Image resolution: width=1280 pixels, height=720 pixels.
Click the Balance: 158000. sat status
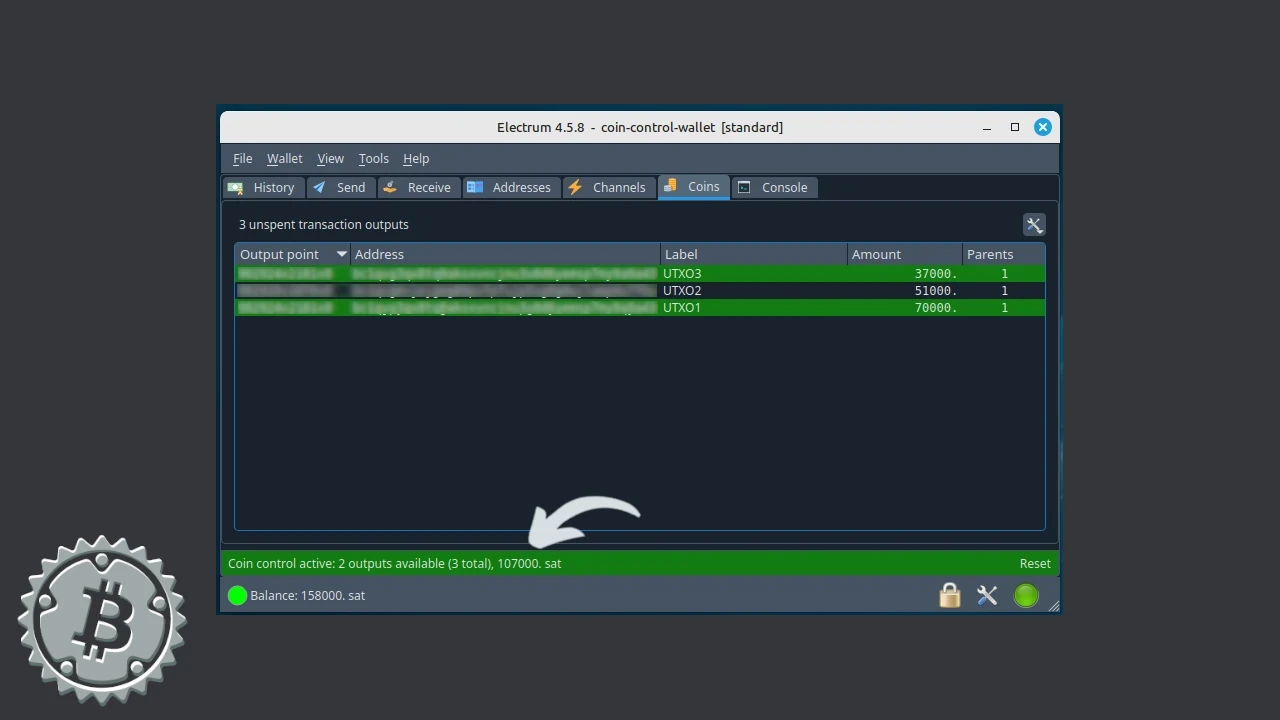coord(307,595)
